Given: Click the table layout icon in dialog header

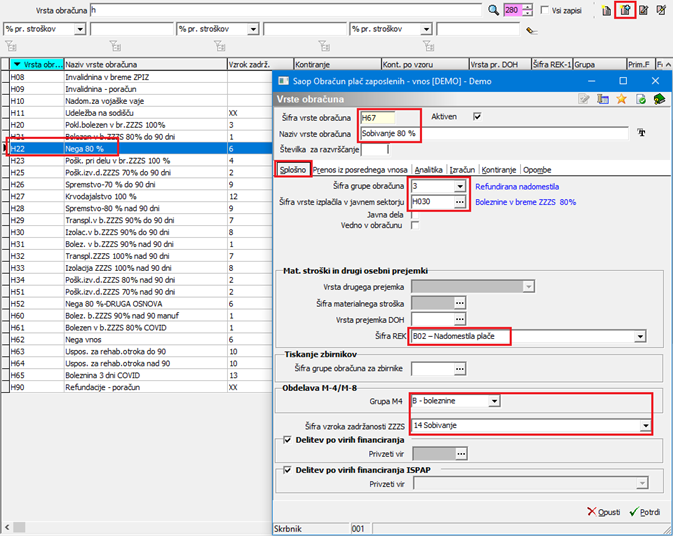Looking at the screenshot, I should coord(603,99).
